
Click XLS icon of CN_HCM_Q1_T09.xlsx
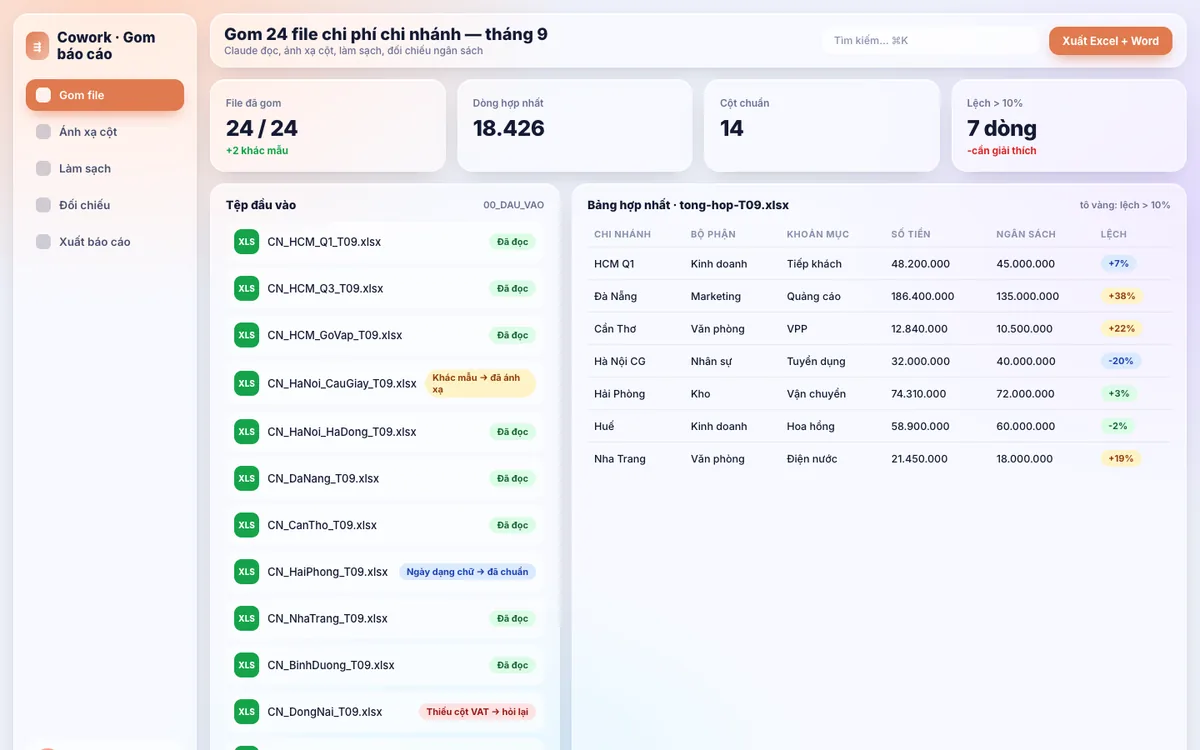pos(246,242)
